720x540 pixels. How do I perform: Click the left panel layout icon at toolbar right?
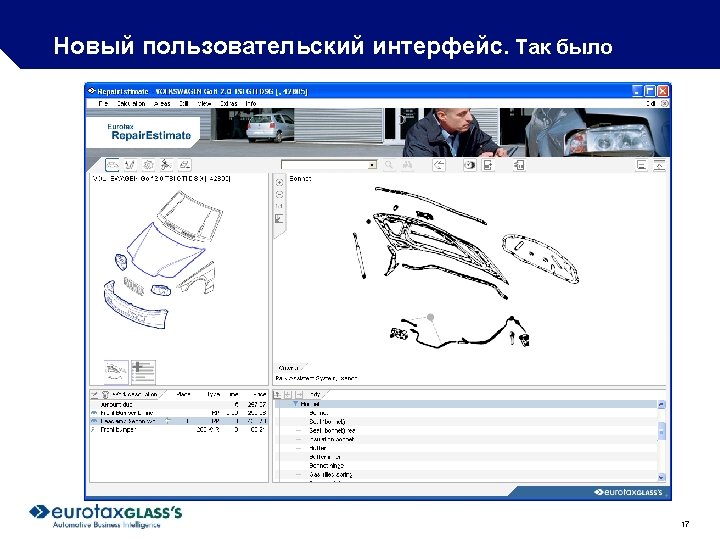pos(641,165)
